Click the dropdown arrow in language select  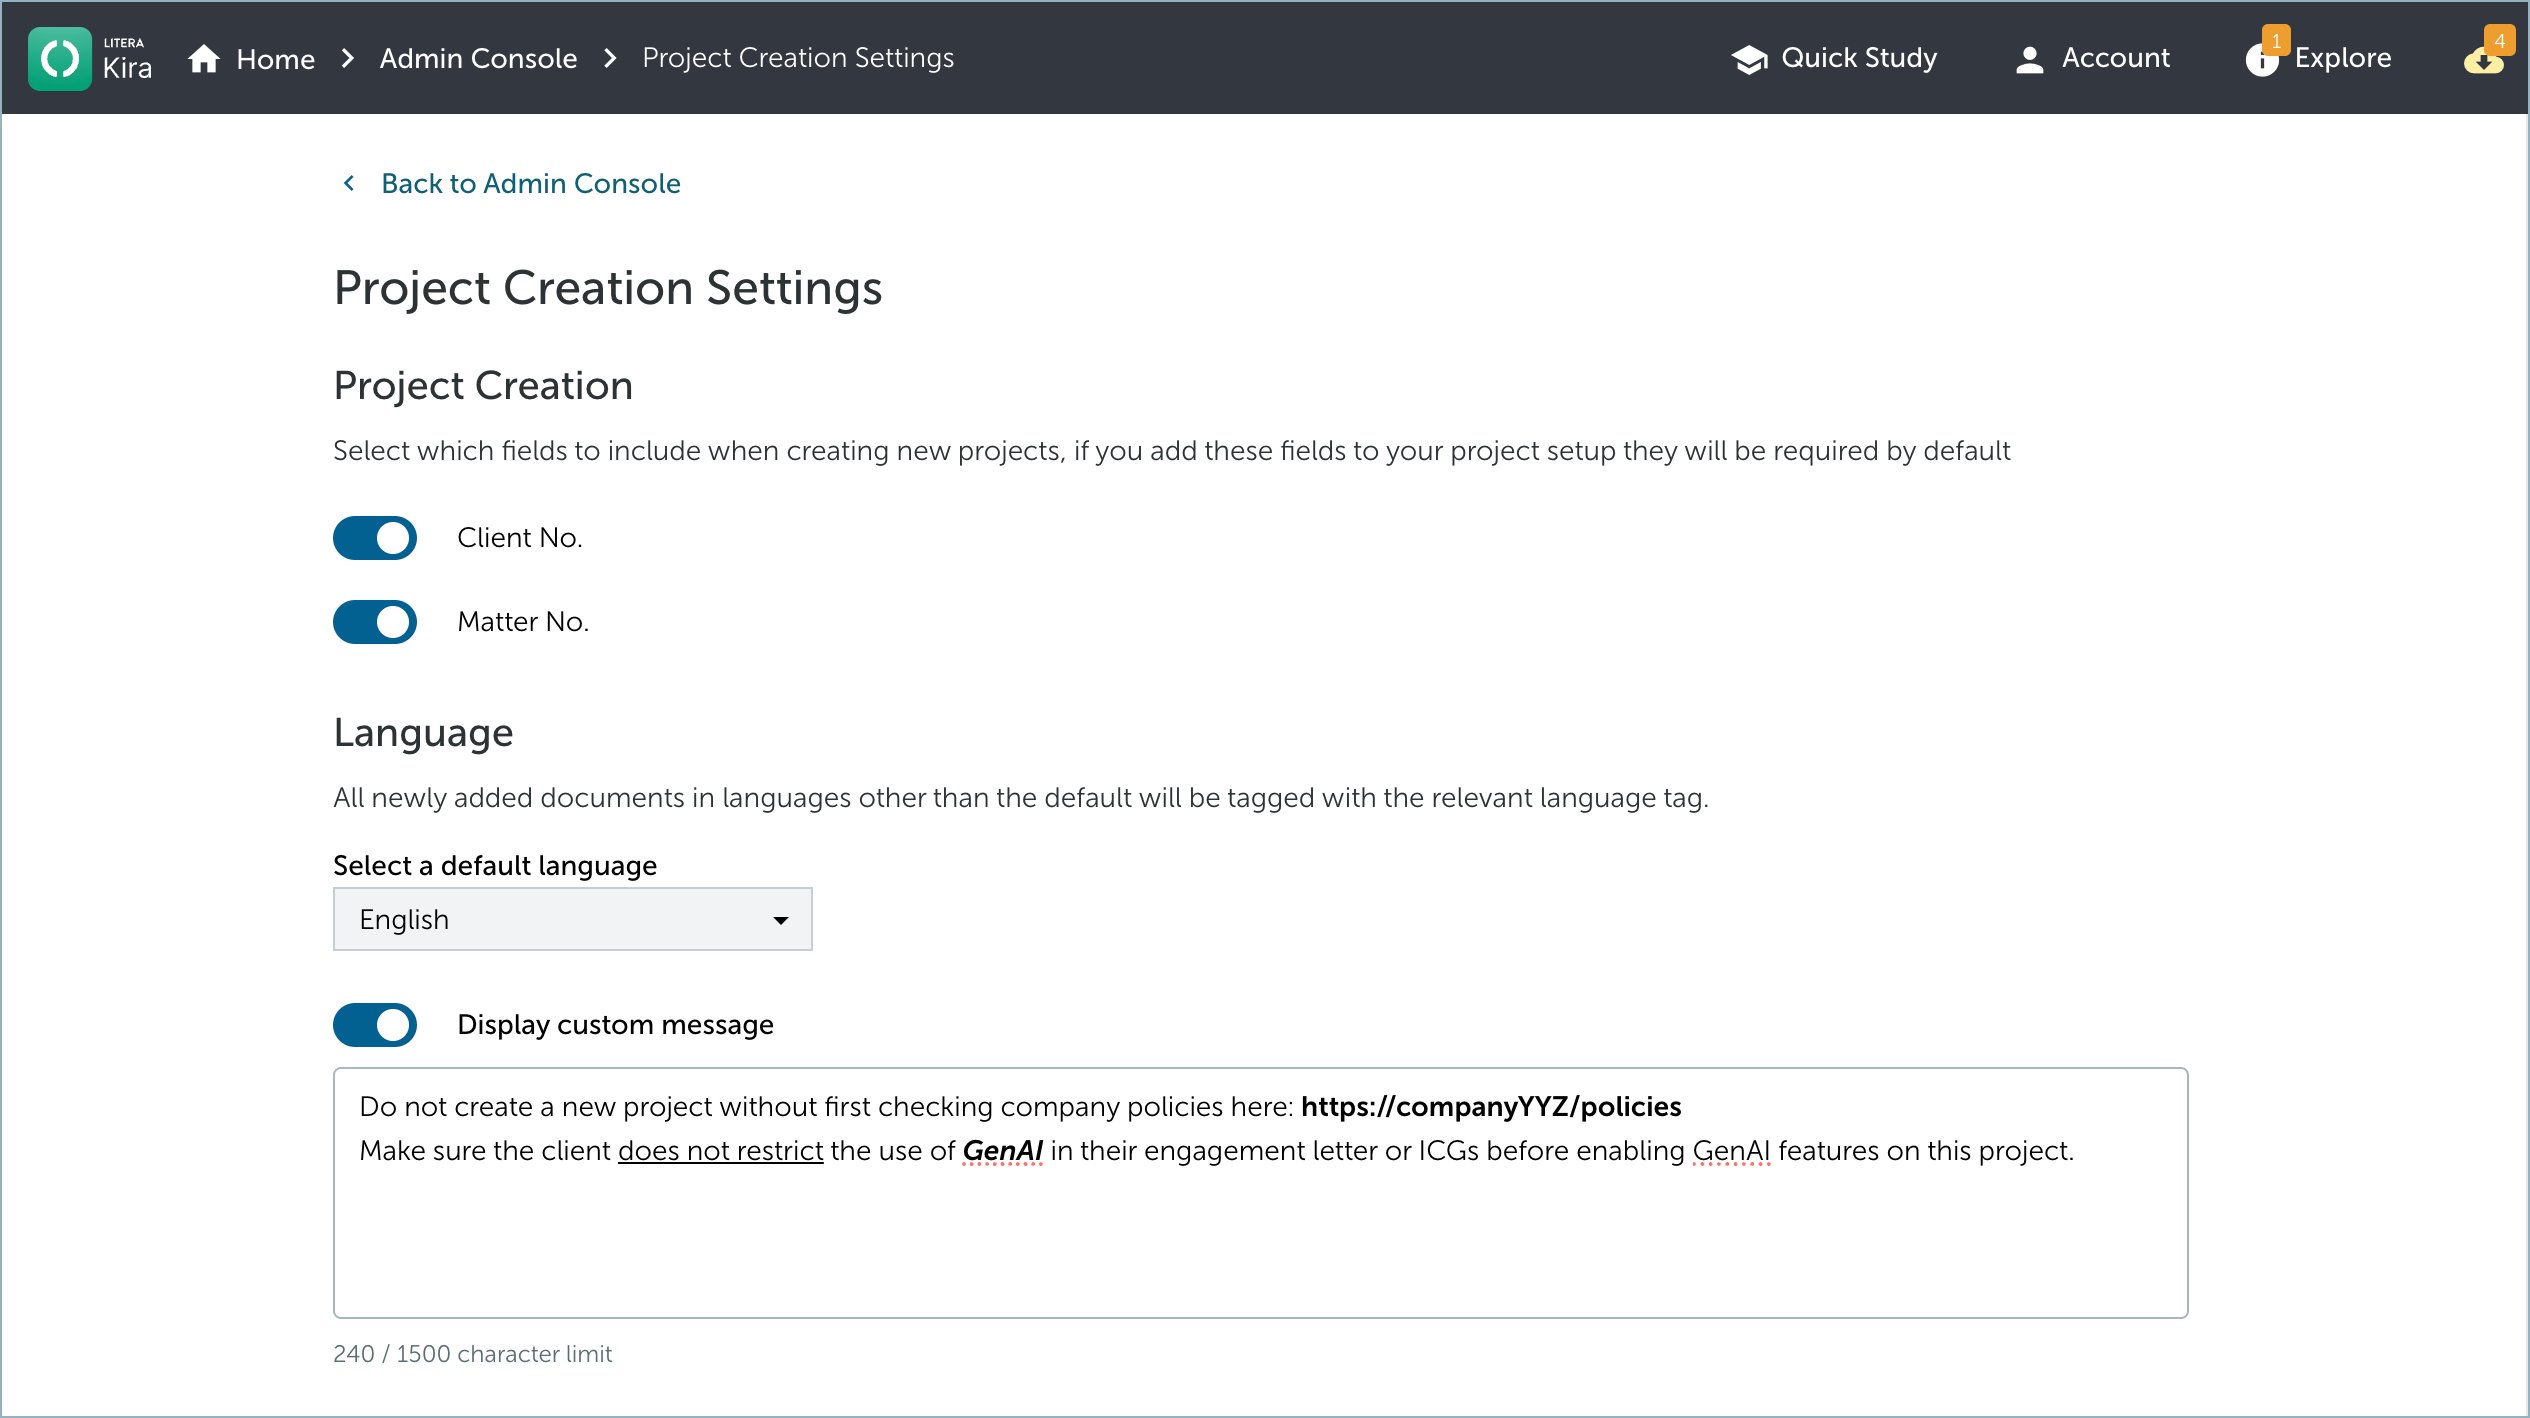pyautogui.click(x=781, y=920)
